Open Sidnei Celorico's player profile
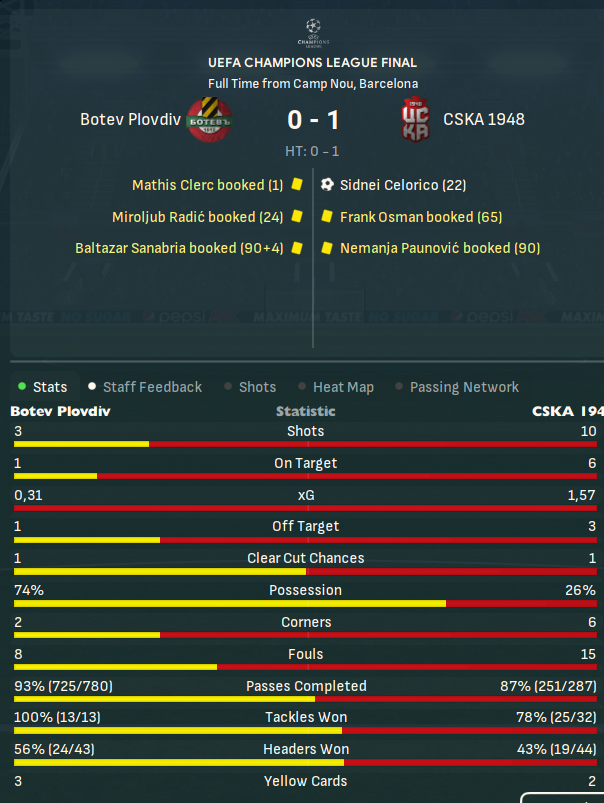Screen dimensions: 604x803 point(403,185)
